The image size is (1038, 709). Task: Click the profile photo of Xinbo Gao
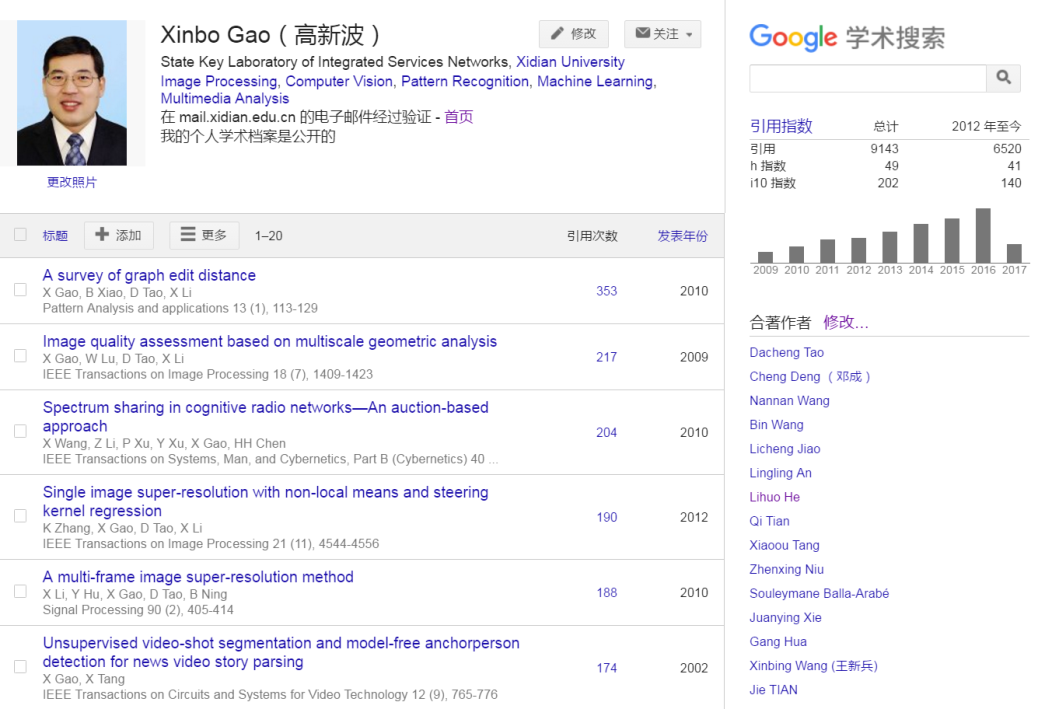click(72, 93)
